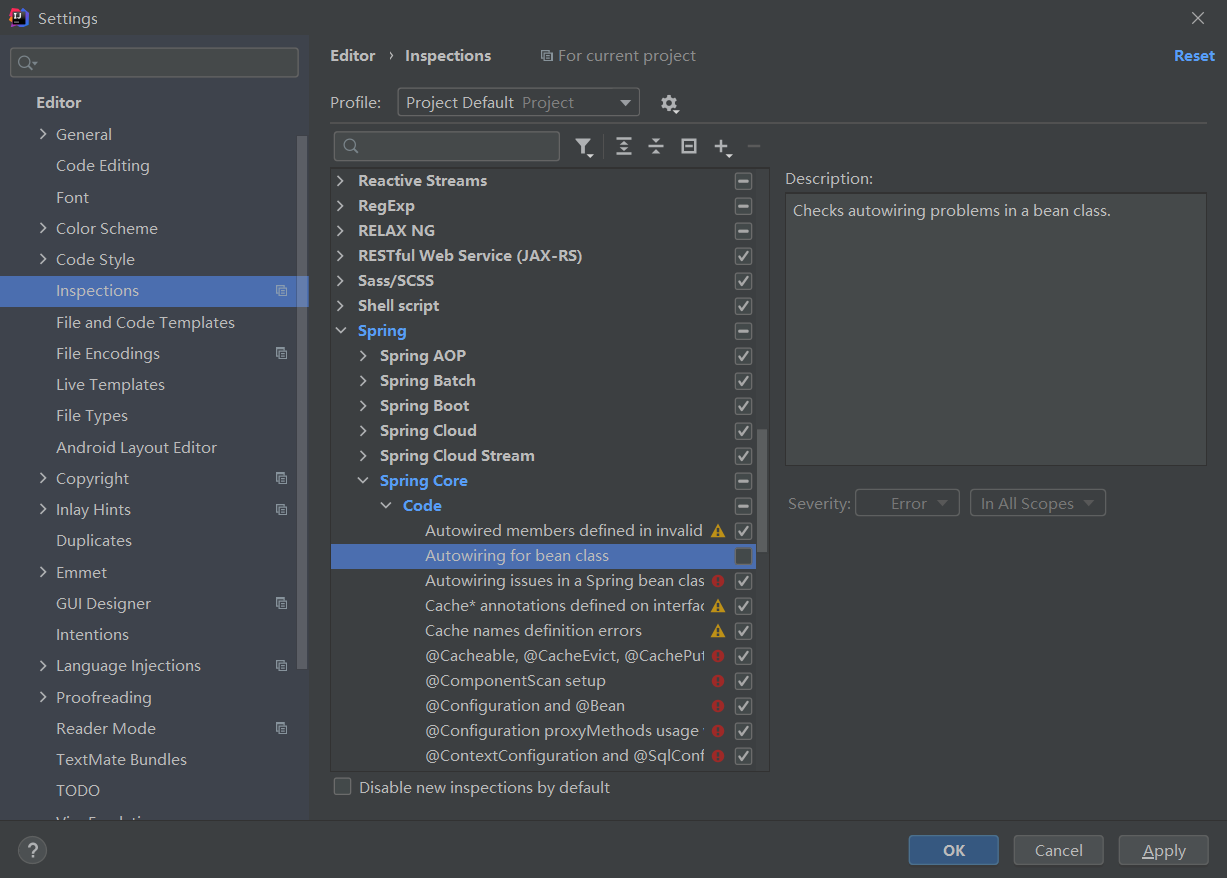Expand the General settings node
The width and height of the screenshot is (1227, 878).
click(x=43, y=134)
